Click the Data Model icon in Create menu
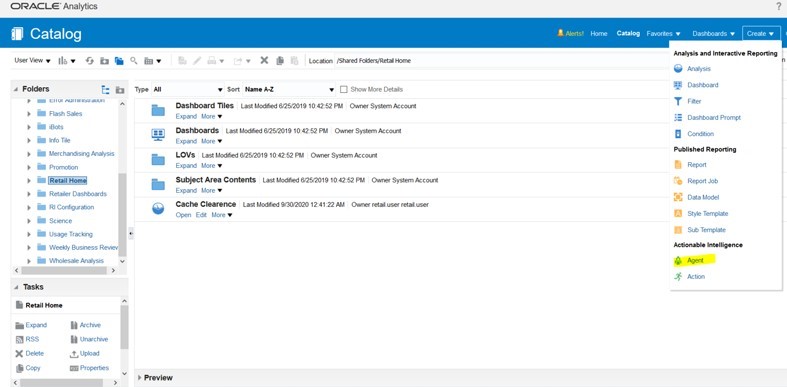The width and height of the screenshot is (787, 387). click(x=678, y=197)
